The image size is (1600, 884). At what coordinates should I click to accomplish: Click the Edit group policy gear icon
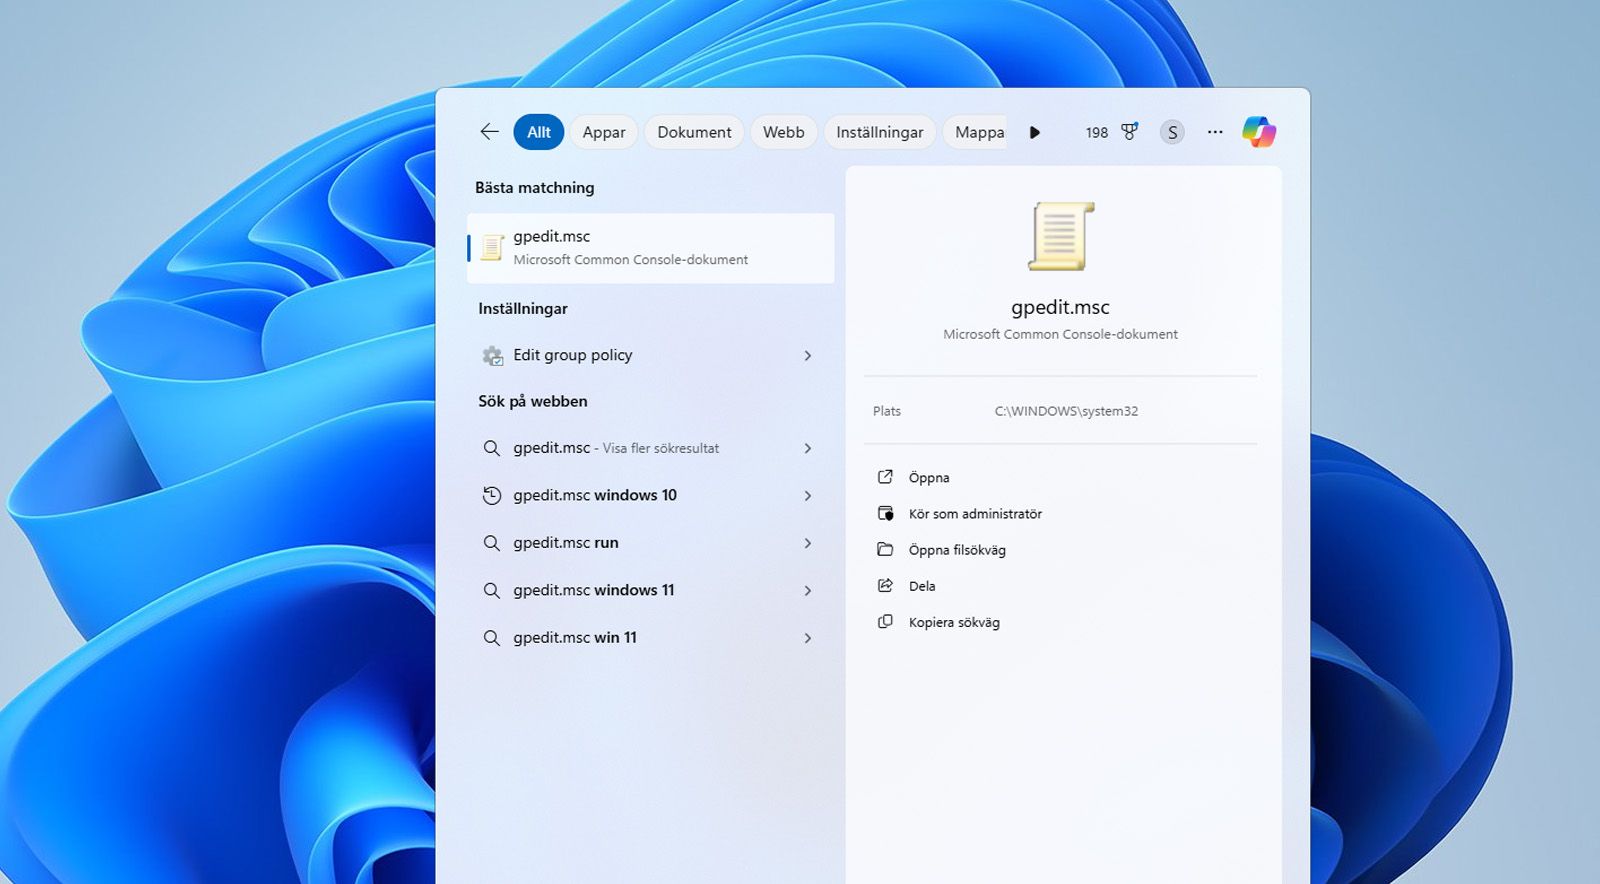pos(492,355)
